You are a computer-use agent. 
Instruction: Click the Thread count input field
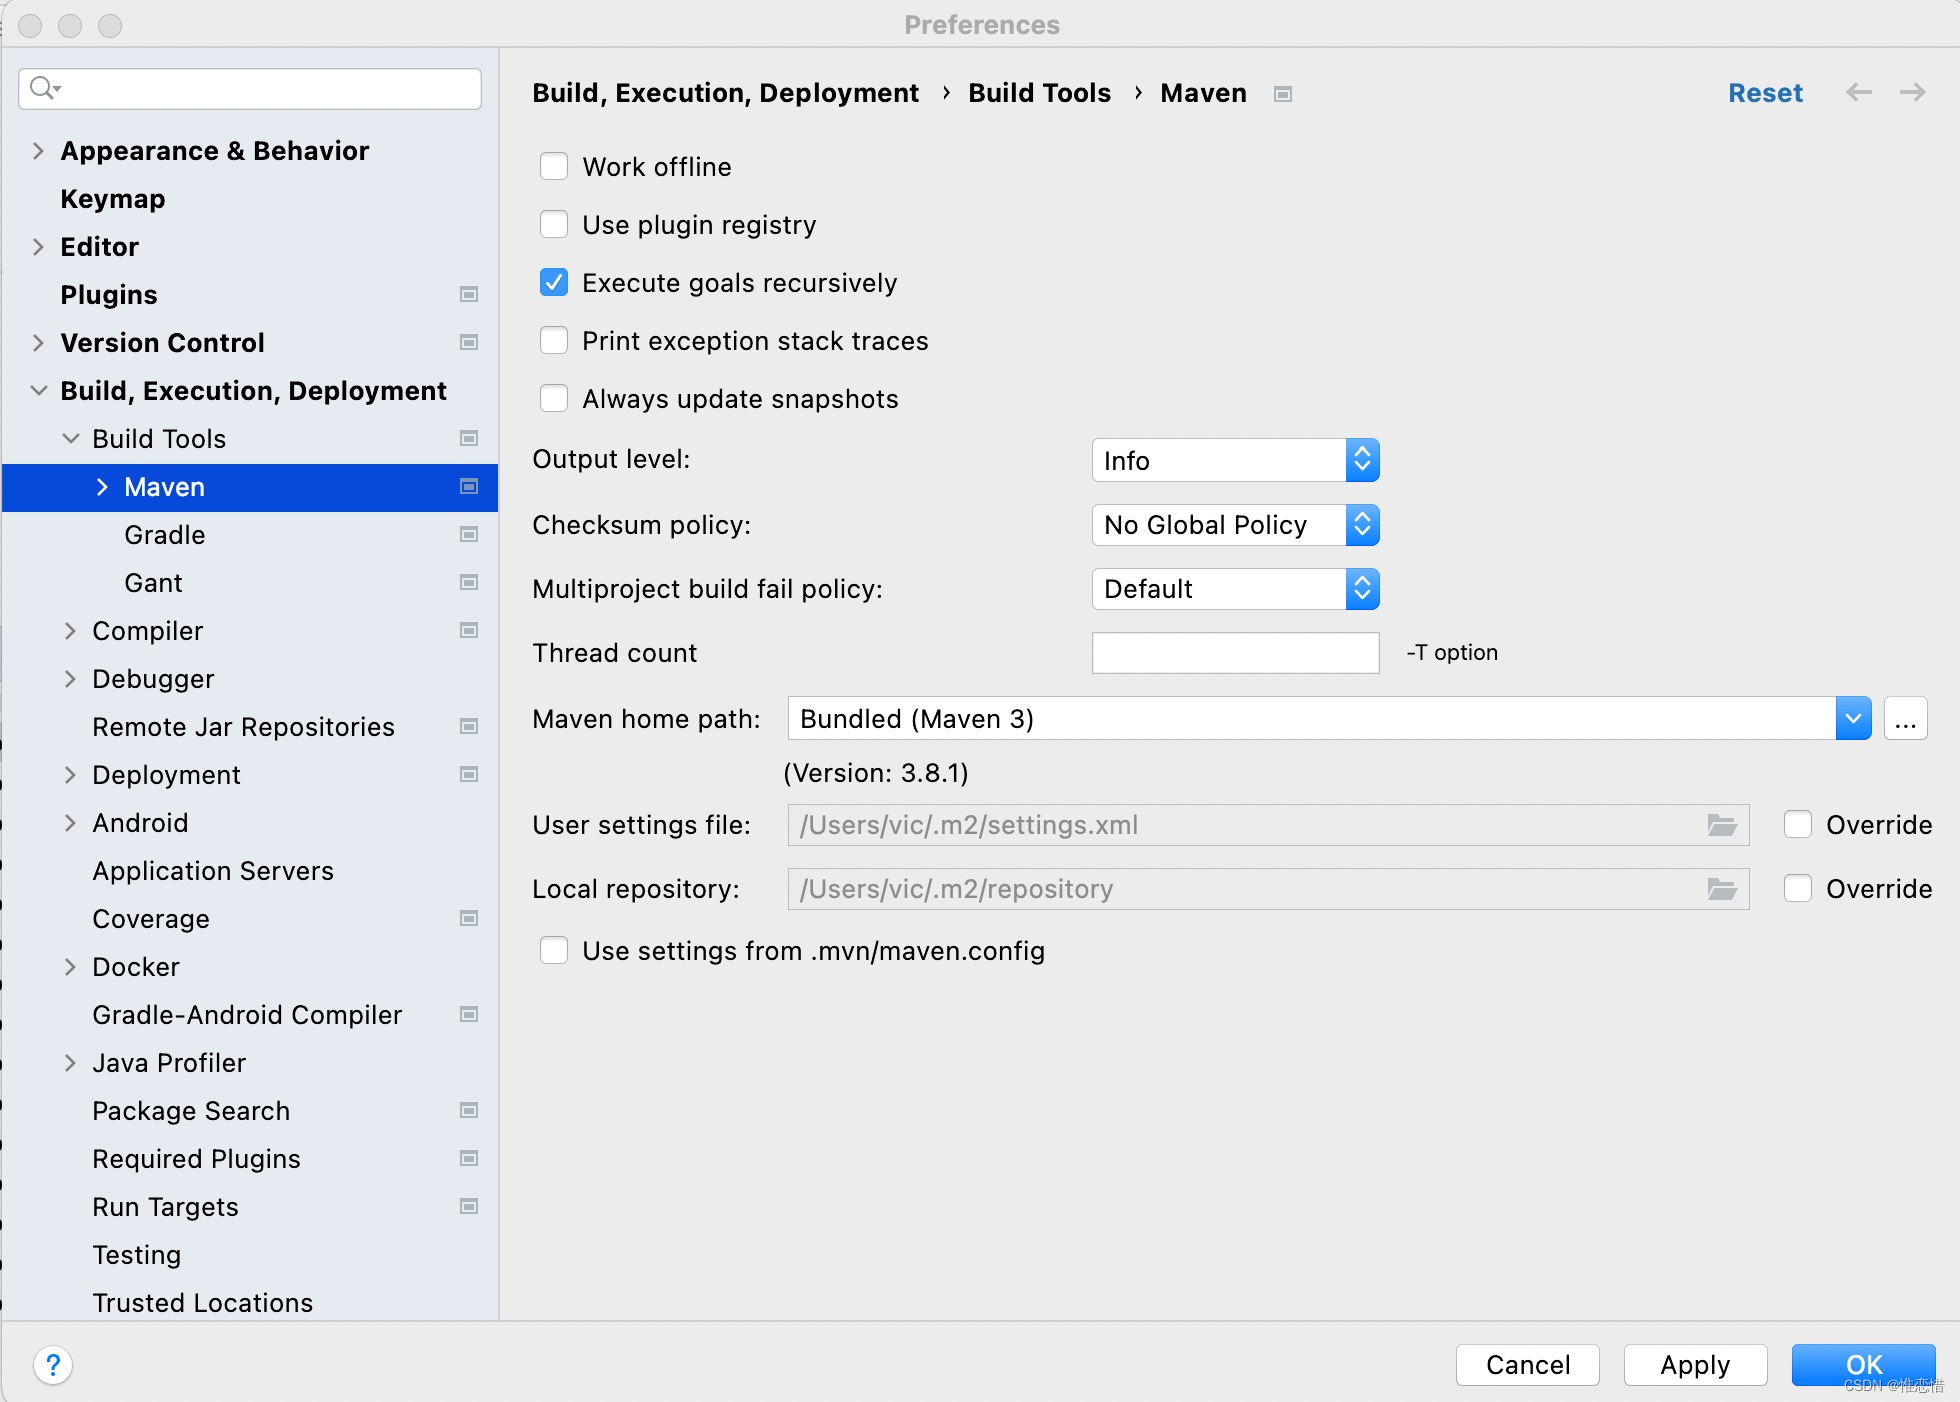(1235, 653)
